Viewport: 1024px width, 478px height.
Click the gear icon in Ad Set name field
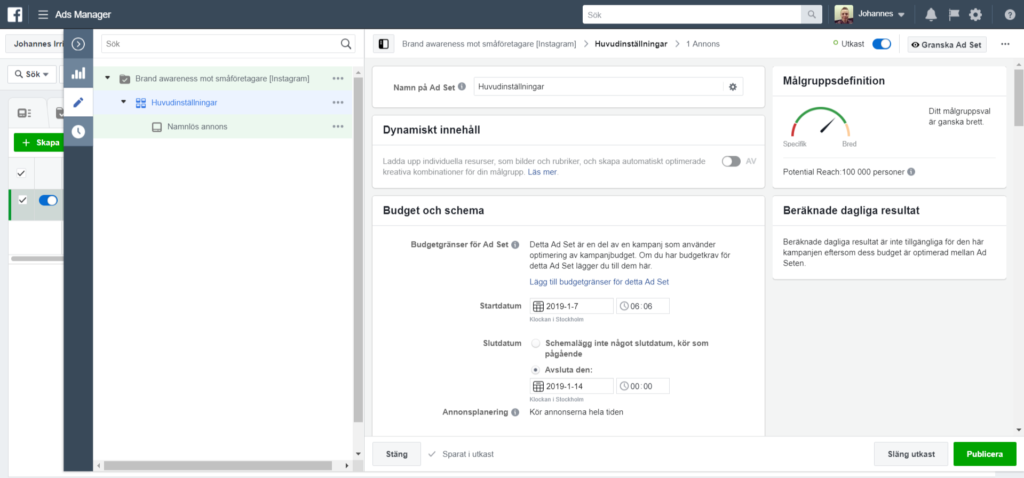tap(732, 87)
